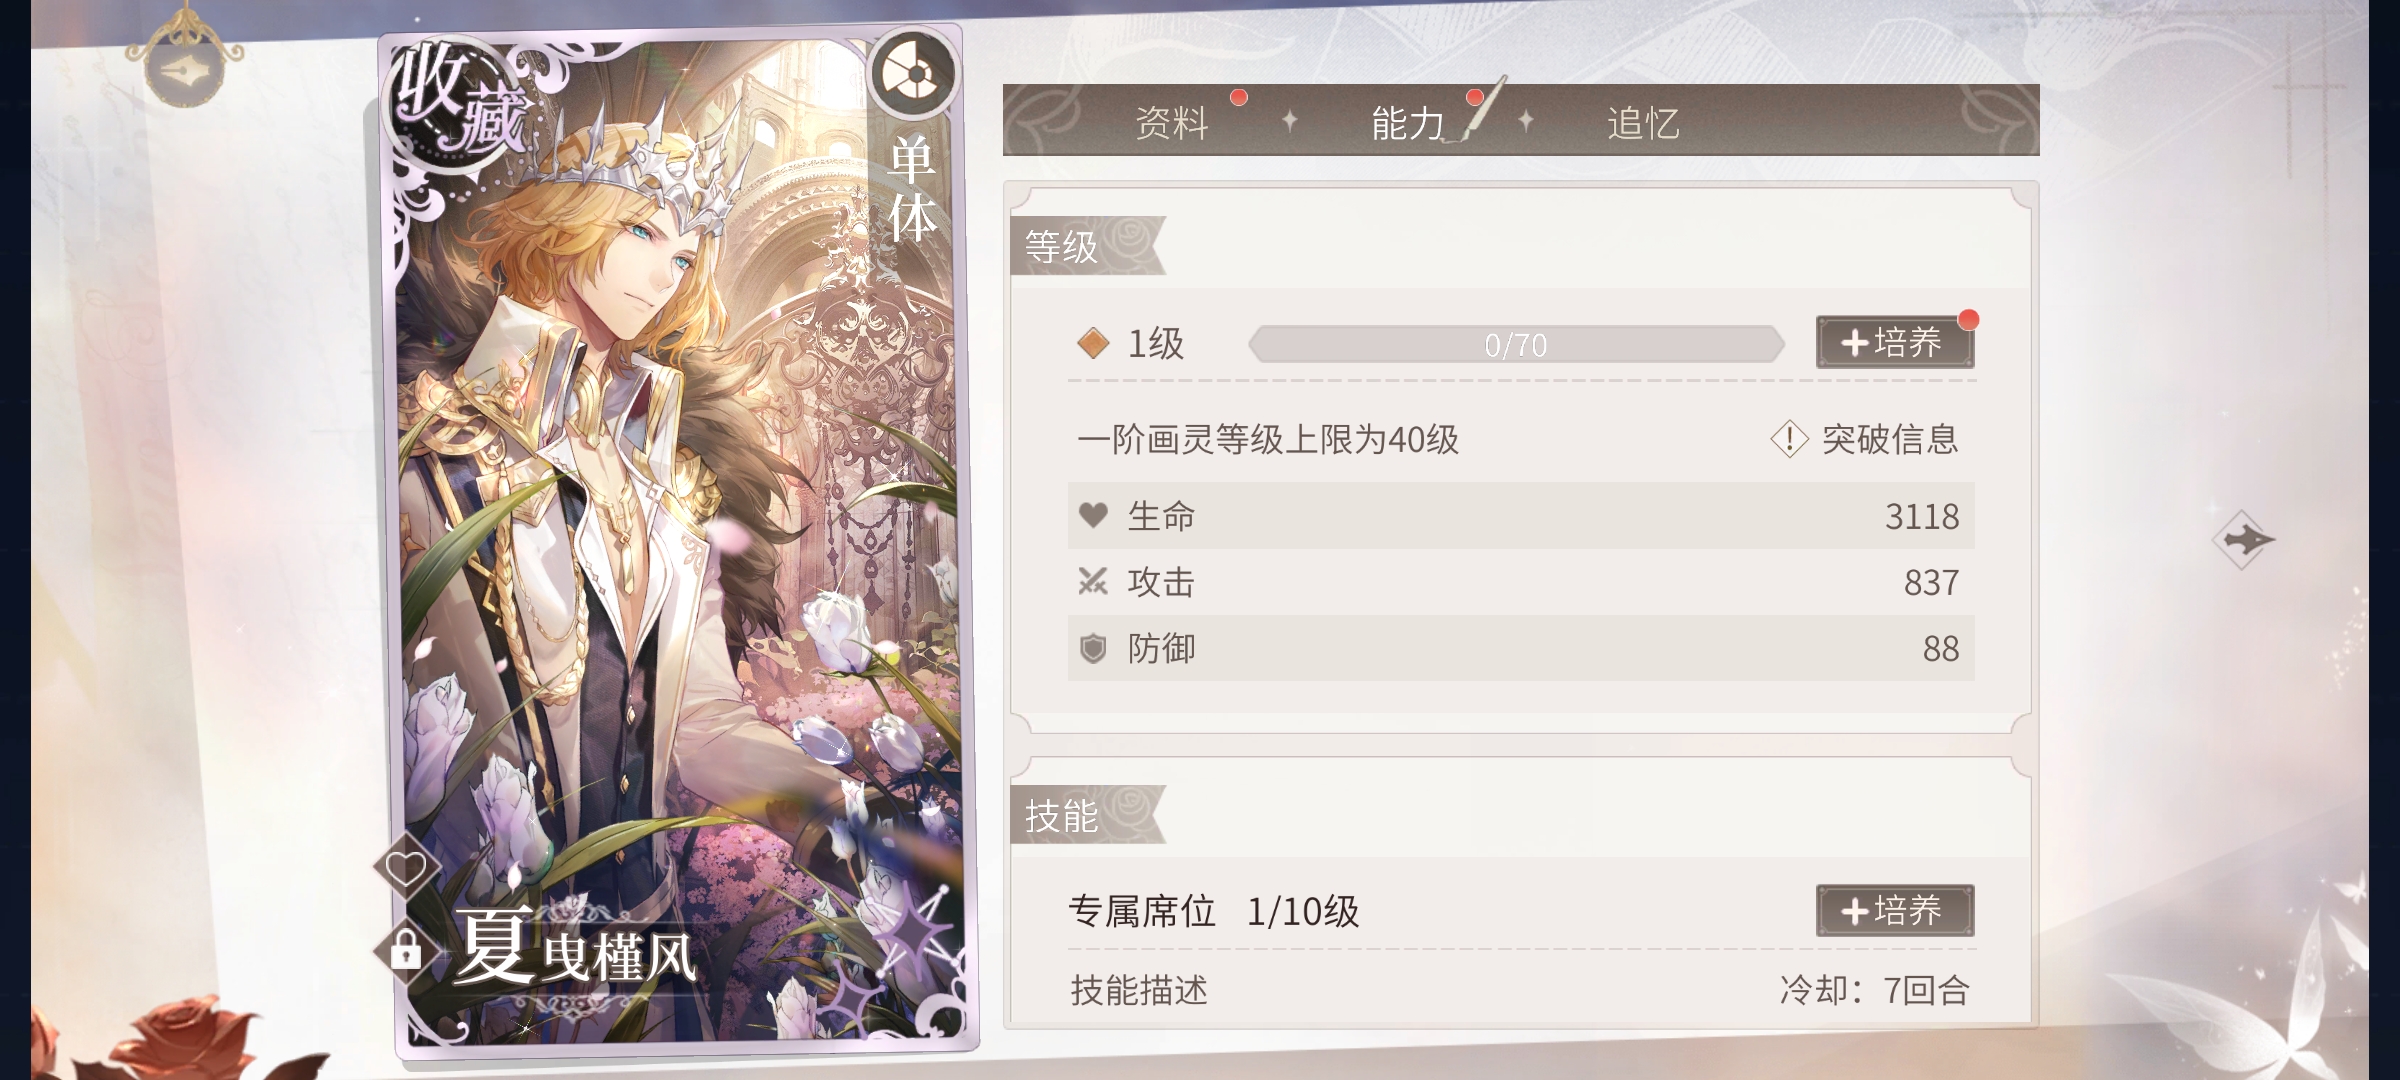
Task: Click the 攻击 crossed swords icon
Action: pyautogui.click(x=1093, y=581)
